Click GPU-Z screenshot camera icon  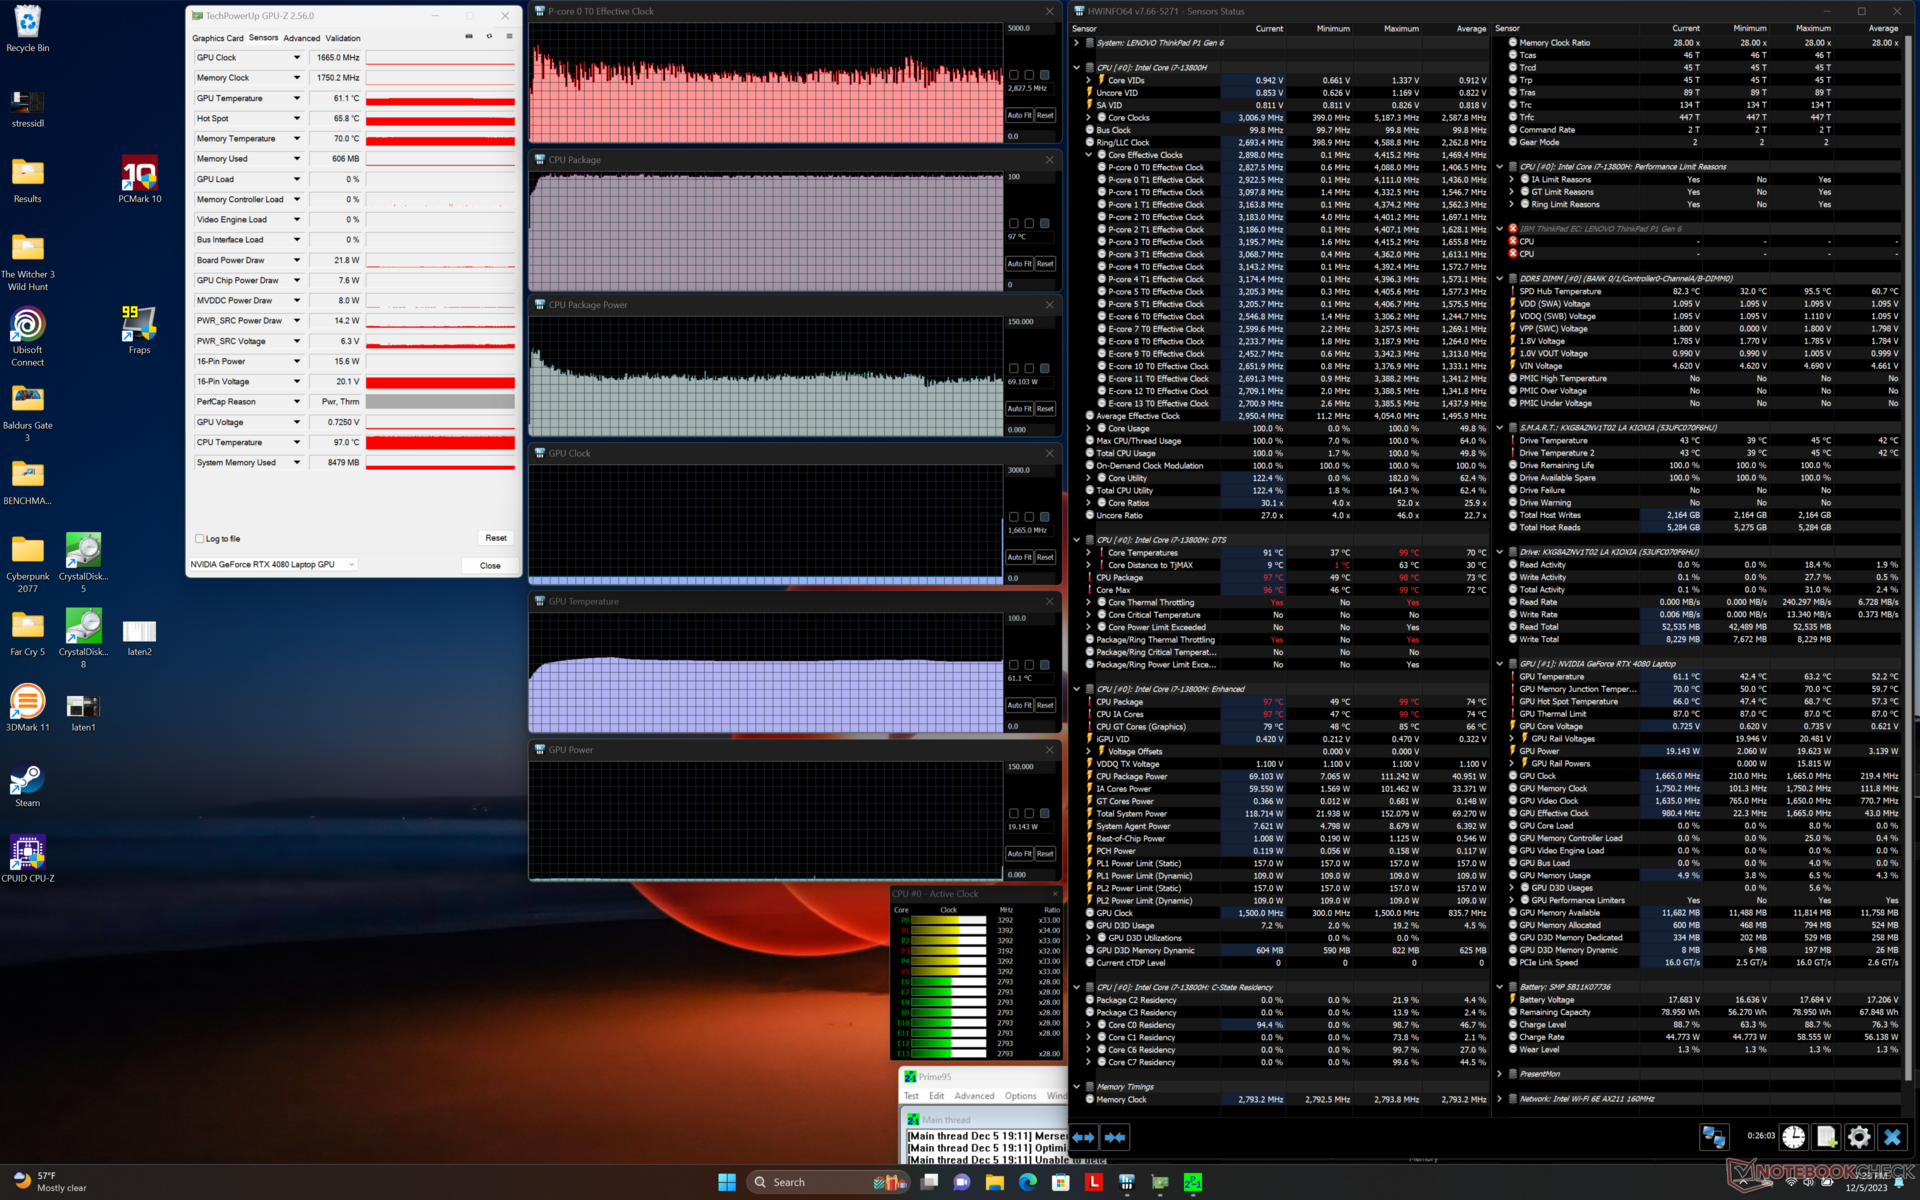pos(469,37)
